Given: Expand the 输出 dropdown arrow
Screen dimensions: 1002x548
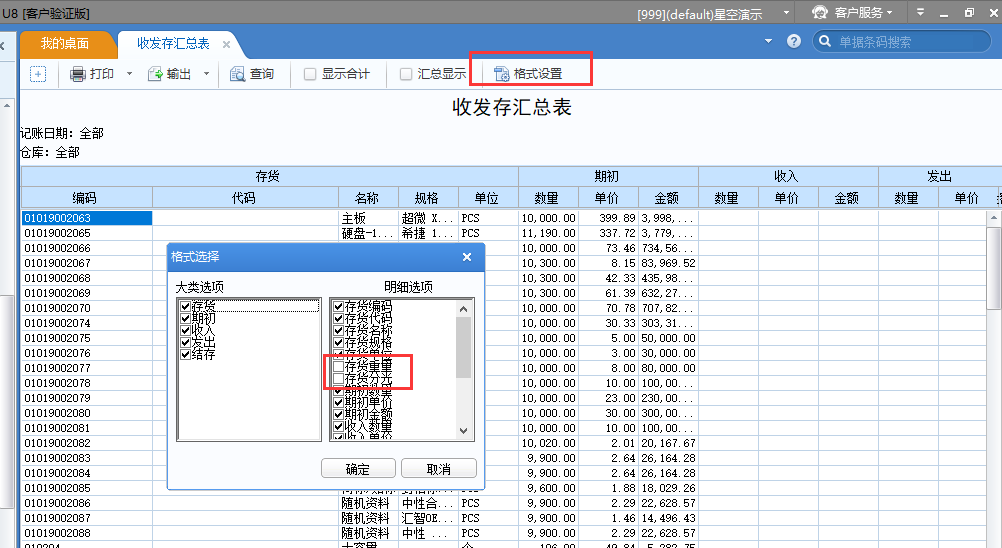Looking at the screenshot, I should click(206, 74).
